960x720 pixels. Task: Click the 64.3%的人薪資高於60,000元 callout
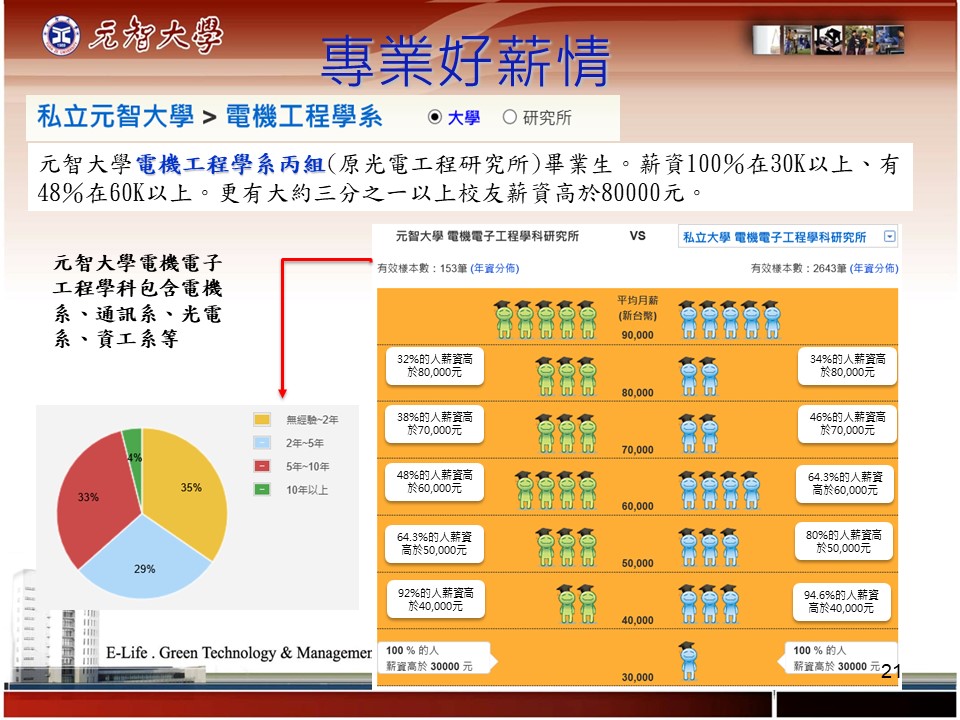click(845, 484)
